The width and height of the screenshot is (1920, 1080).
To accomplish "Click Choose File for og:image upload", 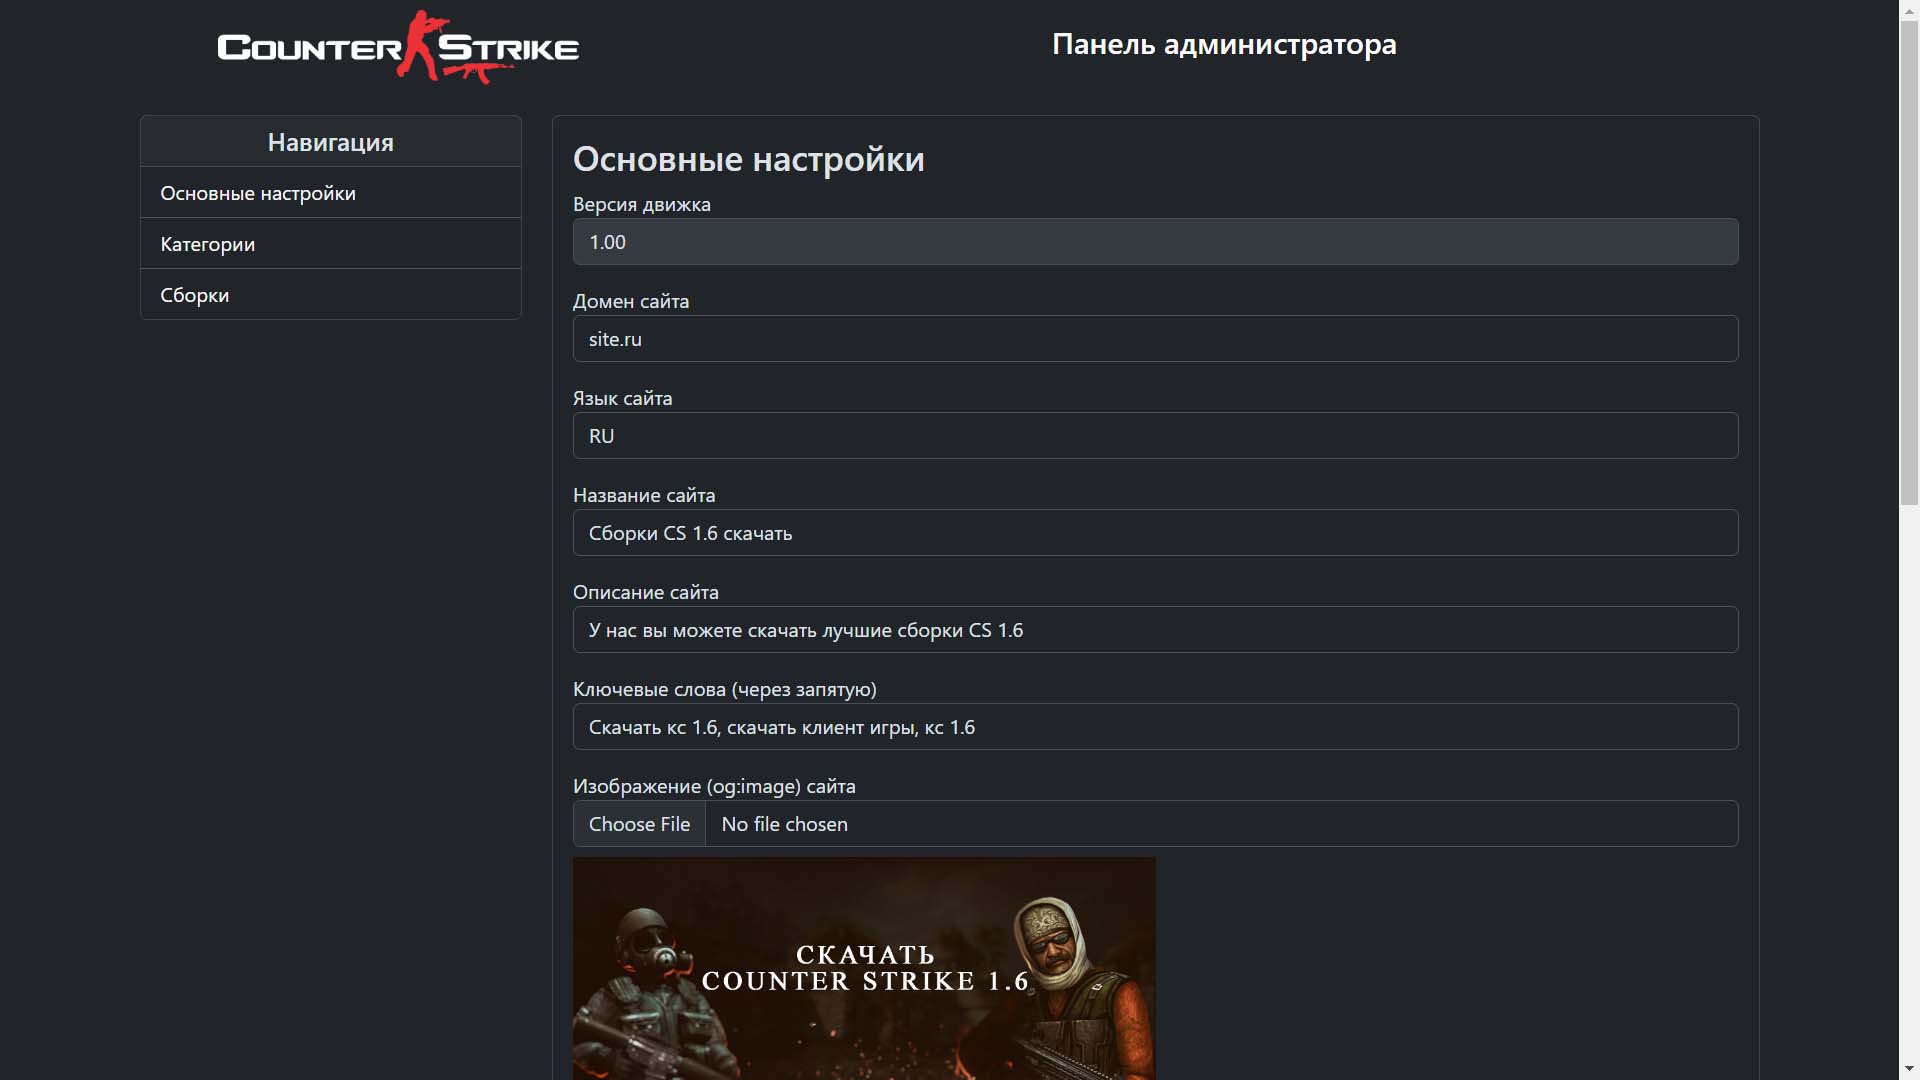I will (x=640, y=823).
